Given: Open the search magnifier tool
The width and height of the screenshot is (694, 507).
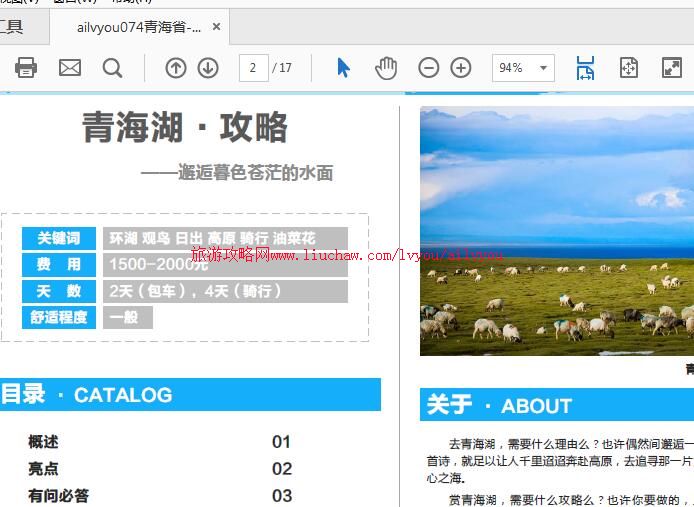Looking at the screenshot, I should [113, 68].
